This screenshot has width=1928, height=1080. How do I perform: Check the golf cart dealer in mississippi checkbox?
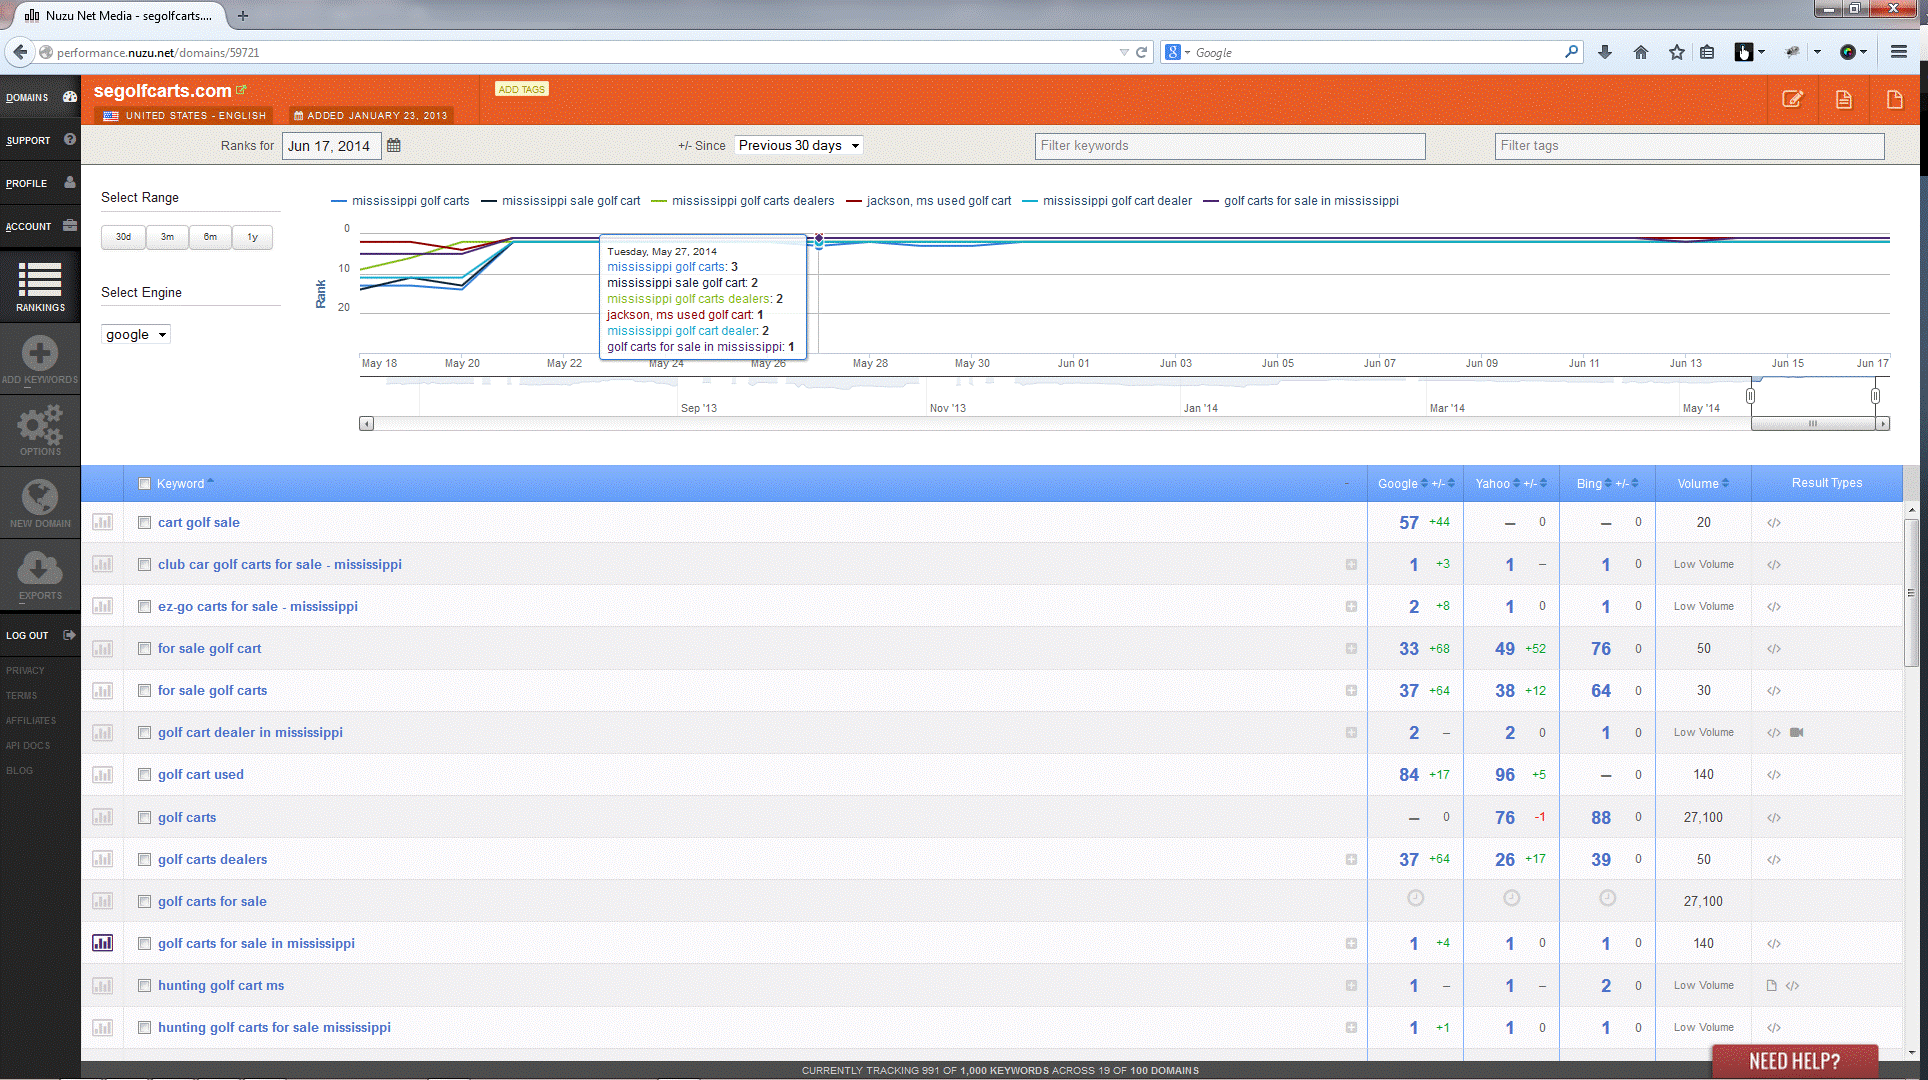pos(144,732)
